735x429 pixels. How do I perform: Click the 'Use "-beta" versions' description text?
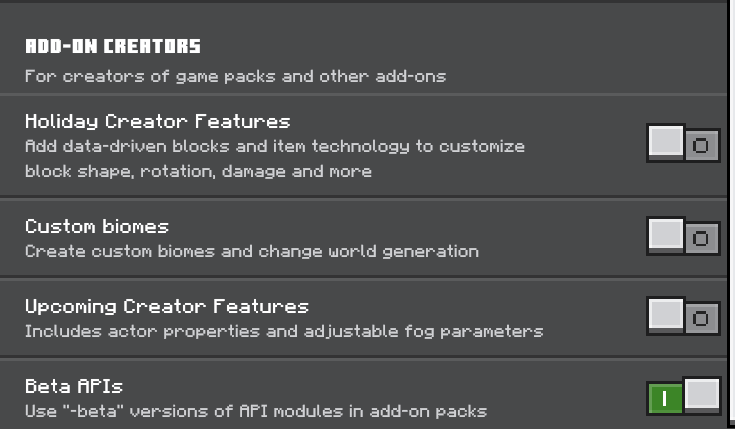(255, 411)
